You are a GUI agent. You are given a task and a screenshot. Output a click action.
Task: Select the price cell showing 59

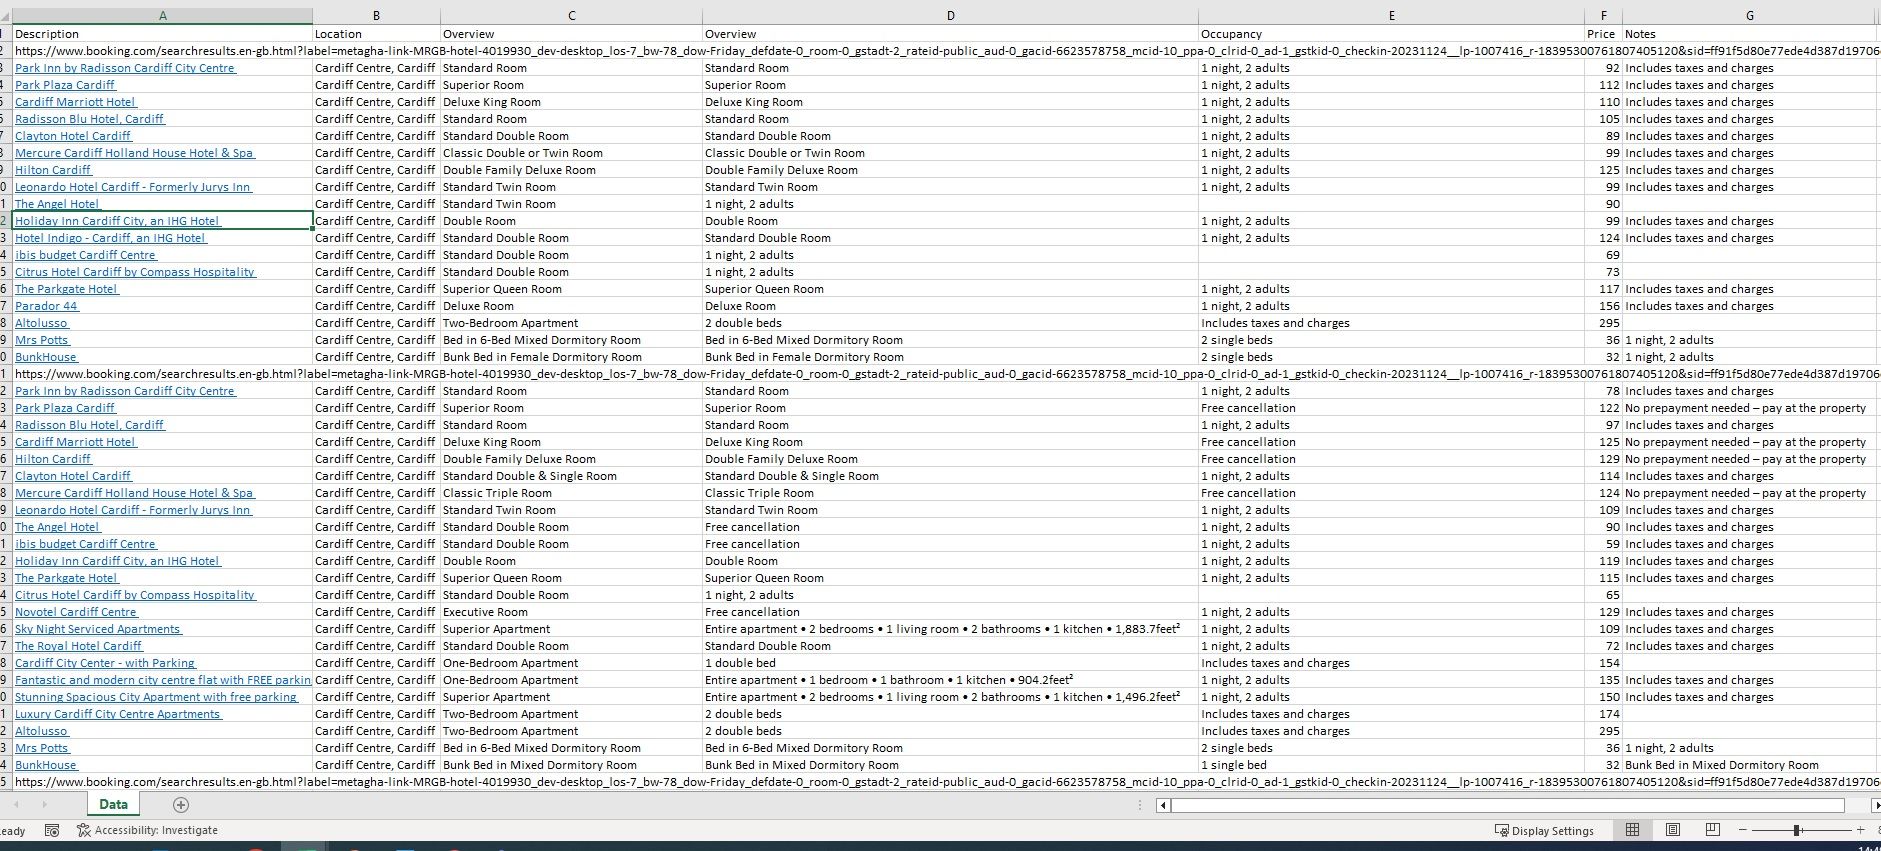1604,544
